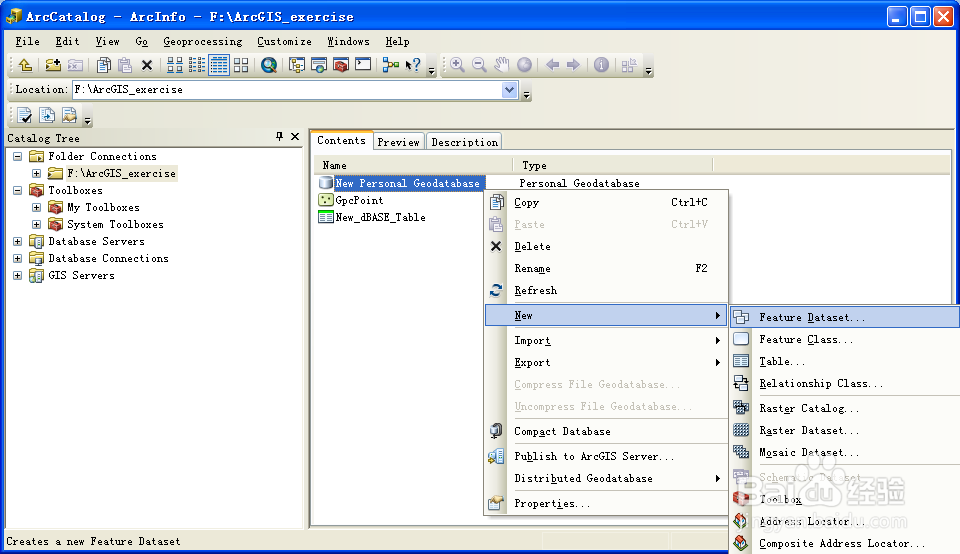Open the File menu
This screenshot has width=960, height=554.
point(28,42)
